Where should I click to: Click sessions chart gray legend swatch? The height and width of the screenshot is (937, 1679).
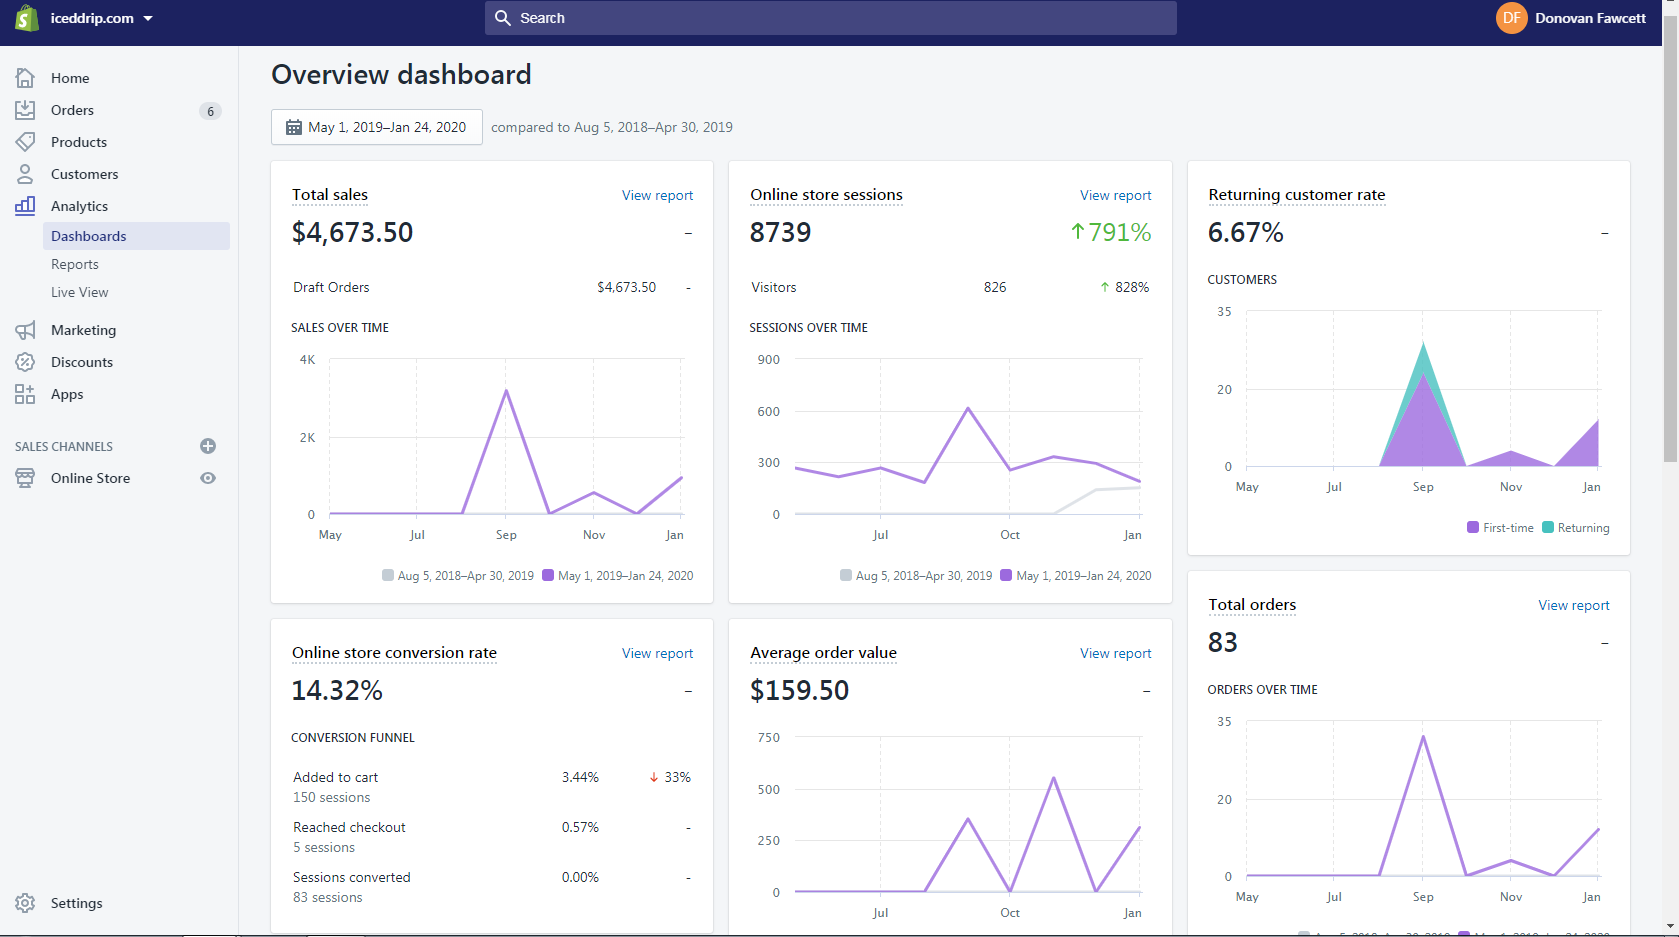846,575
